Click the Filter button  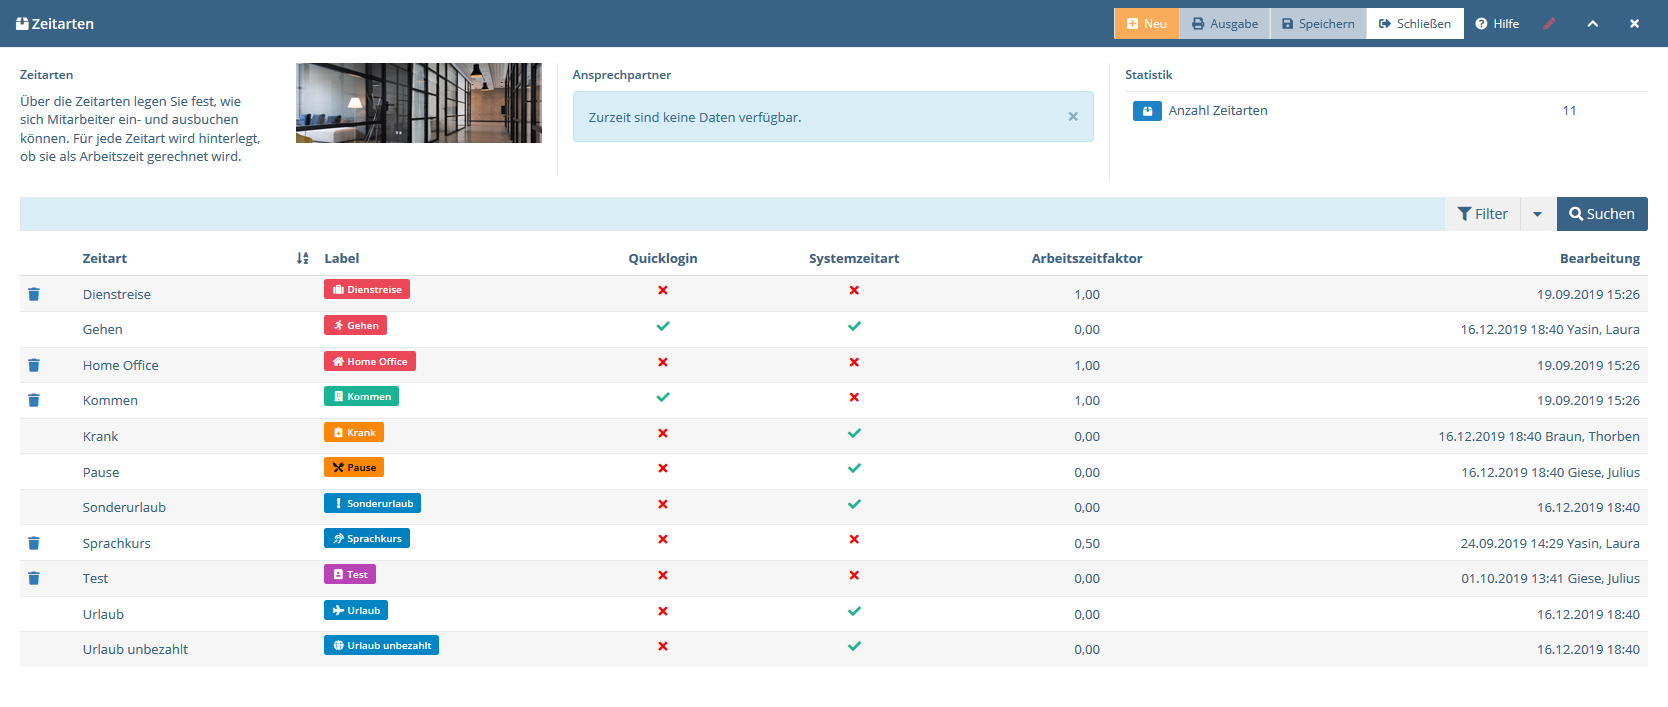pyautogui.click(x=1483, y=214)
